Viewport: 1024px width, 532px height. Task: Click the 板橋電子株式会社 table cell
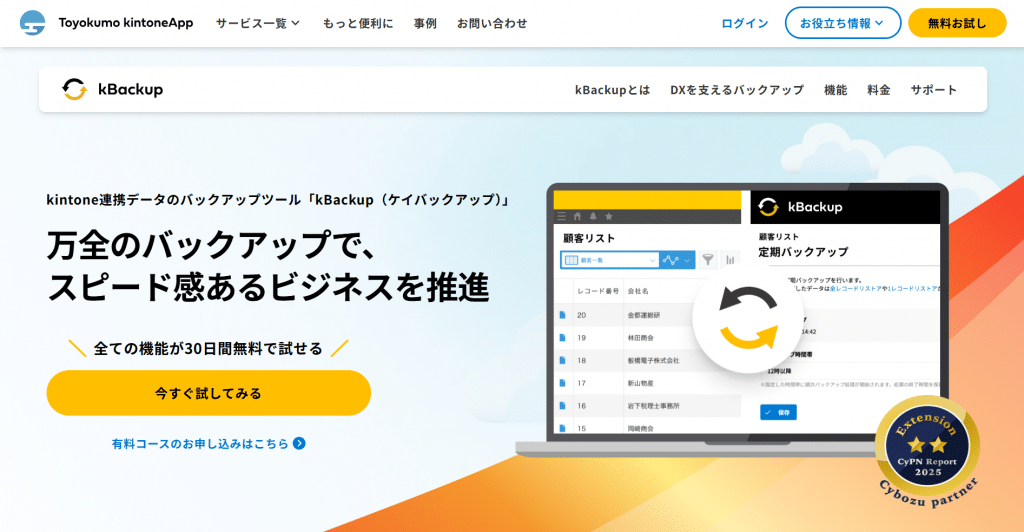653,360
